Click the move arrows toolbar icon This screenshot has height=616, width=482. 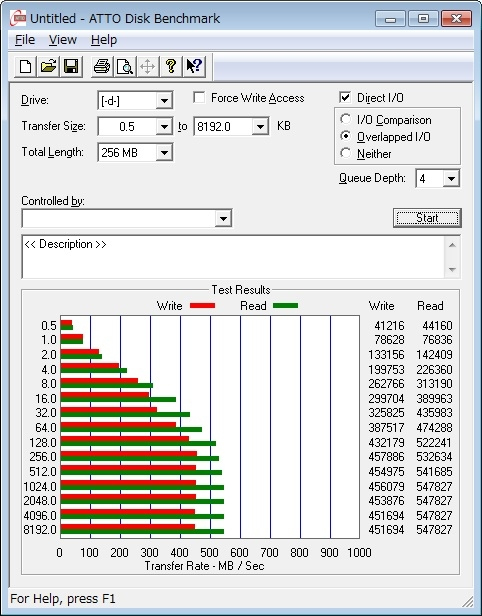point(147,66)
